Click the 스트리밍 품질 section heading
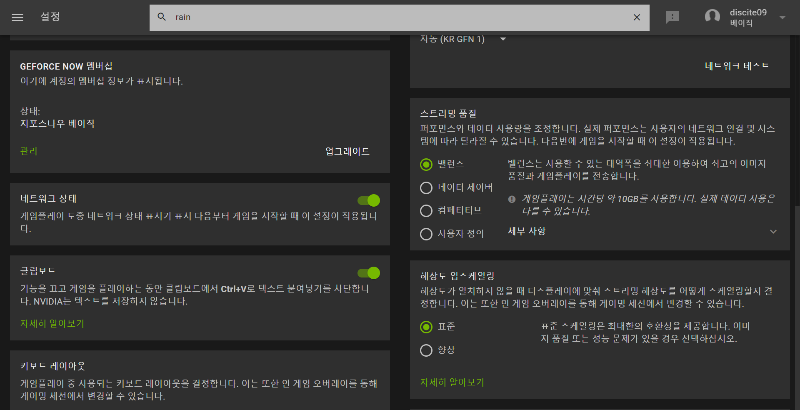This screenshot has height=410, width=800. pos(448,113)
